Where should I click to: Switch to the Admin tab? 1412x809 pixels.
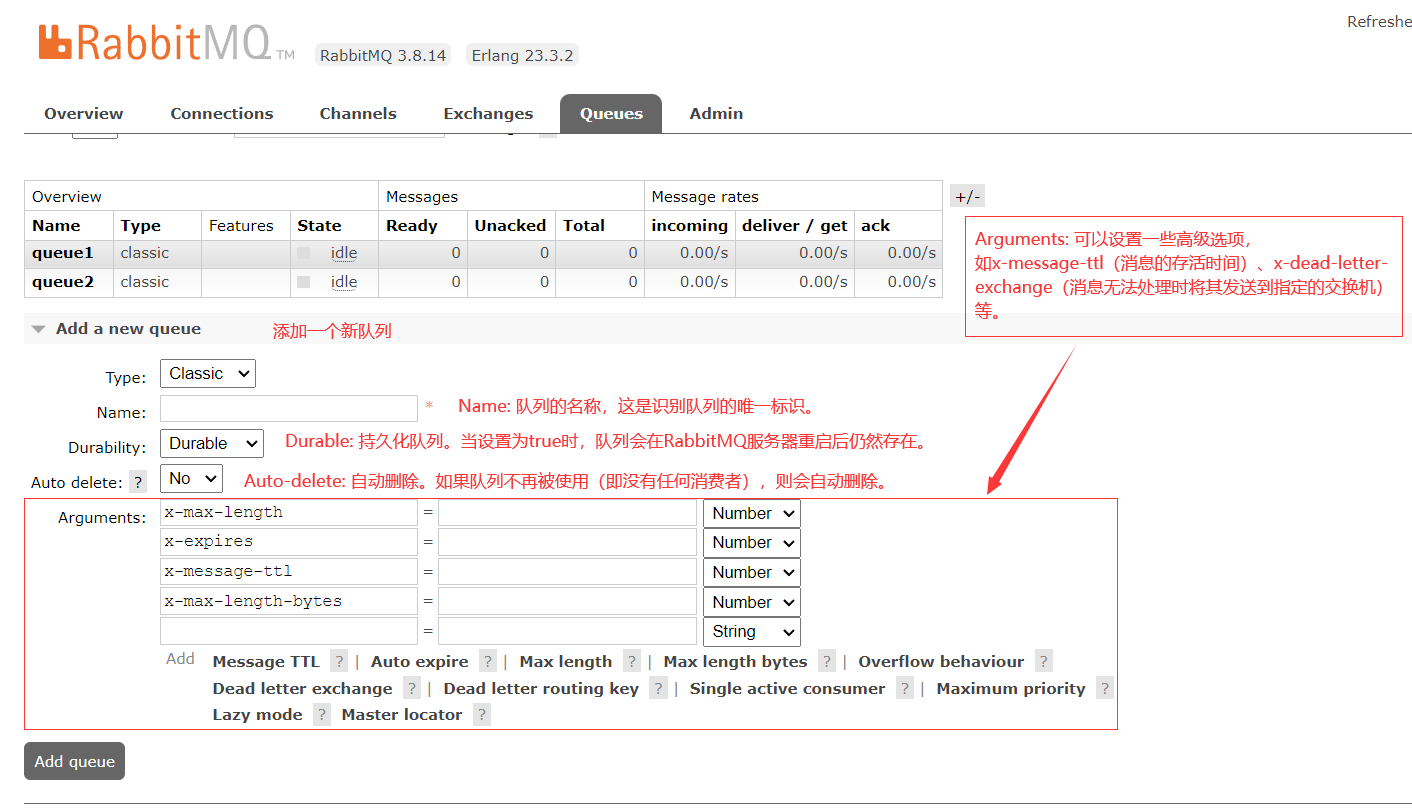pyautogui.click(x=716, y=113)
